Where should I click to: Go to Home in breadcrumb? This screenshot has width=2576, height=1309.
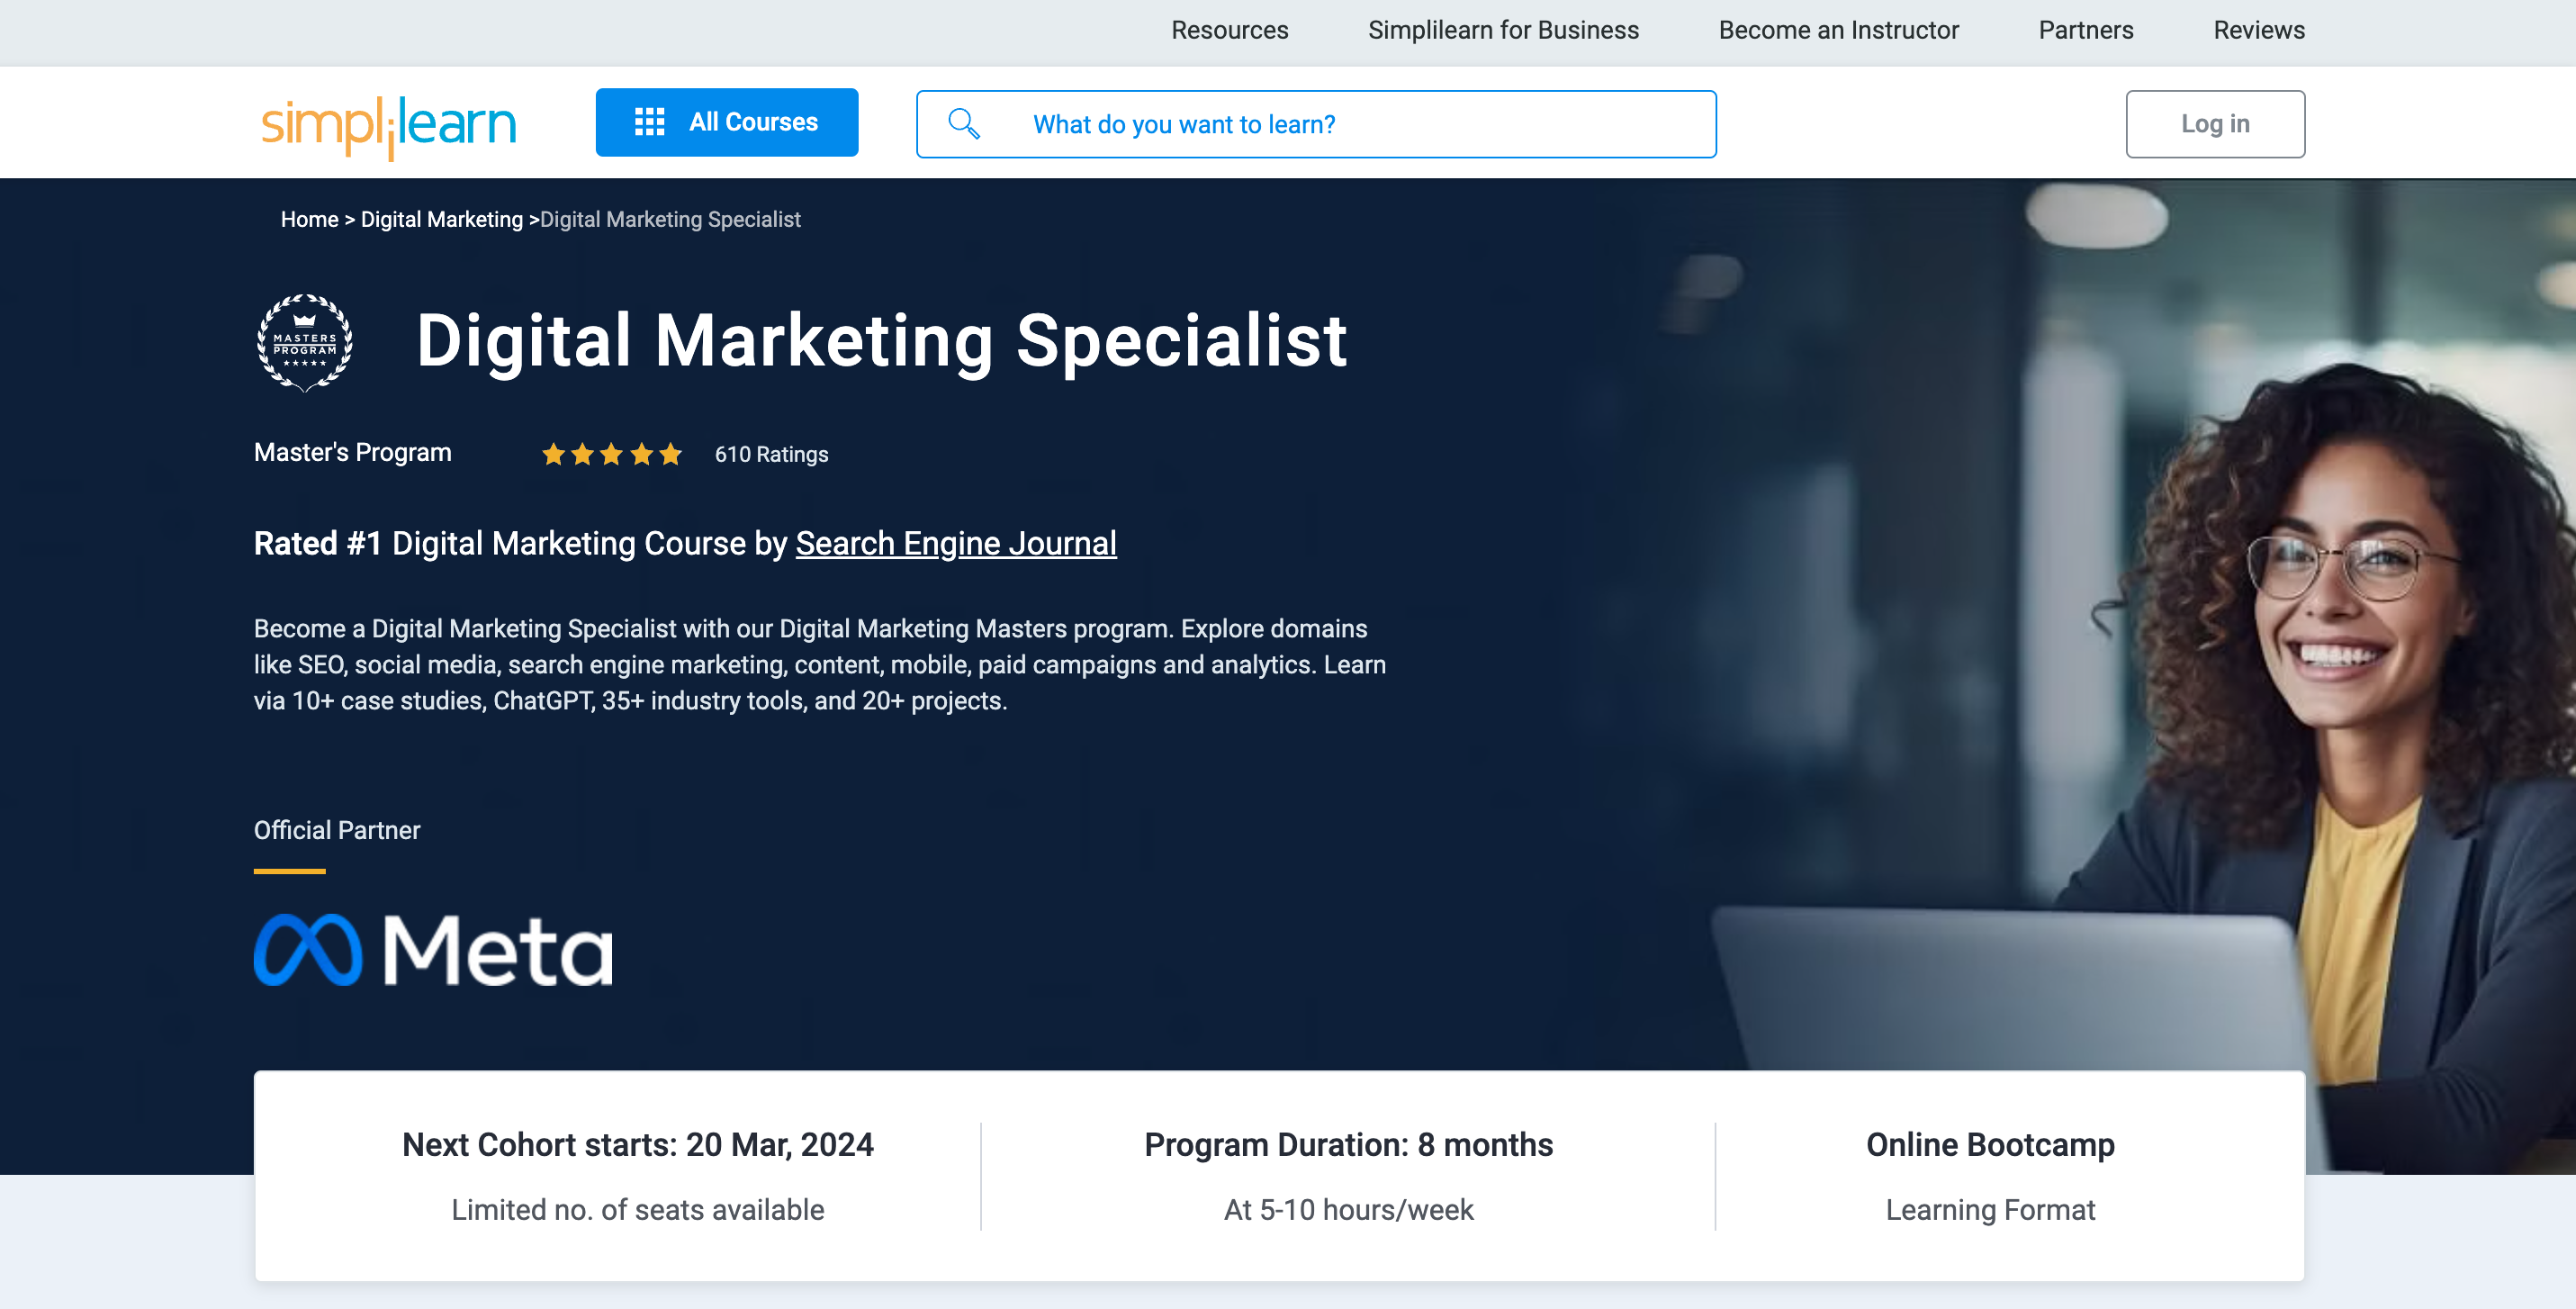(x=309, y=219)
